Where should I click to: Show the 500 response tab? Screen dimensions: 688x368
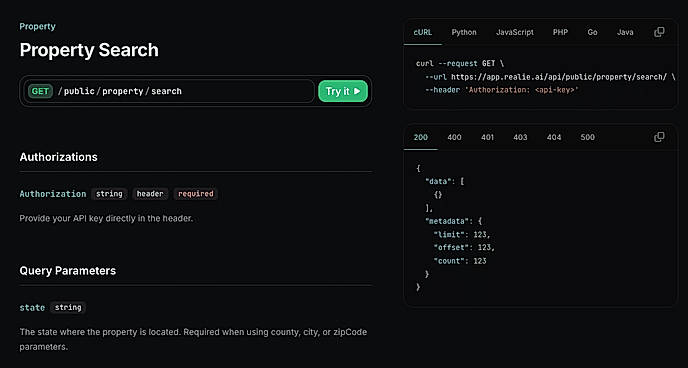588,137
